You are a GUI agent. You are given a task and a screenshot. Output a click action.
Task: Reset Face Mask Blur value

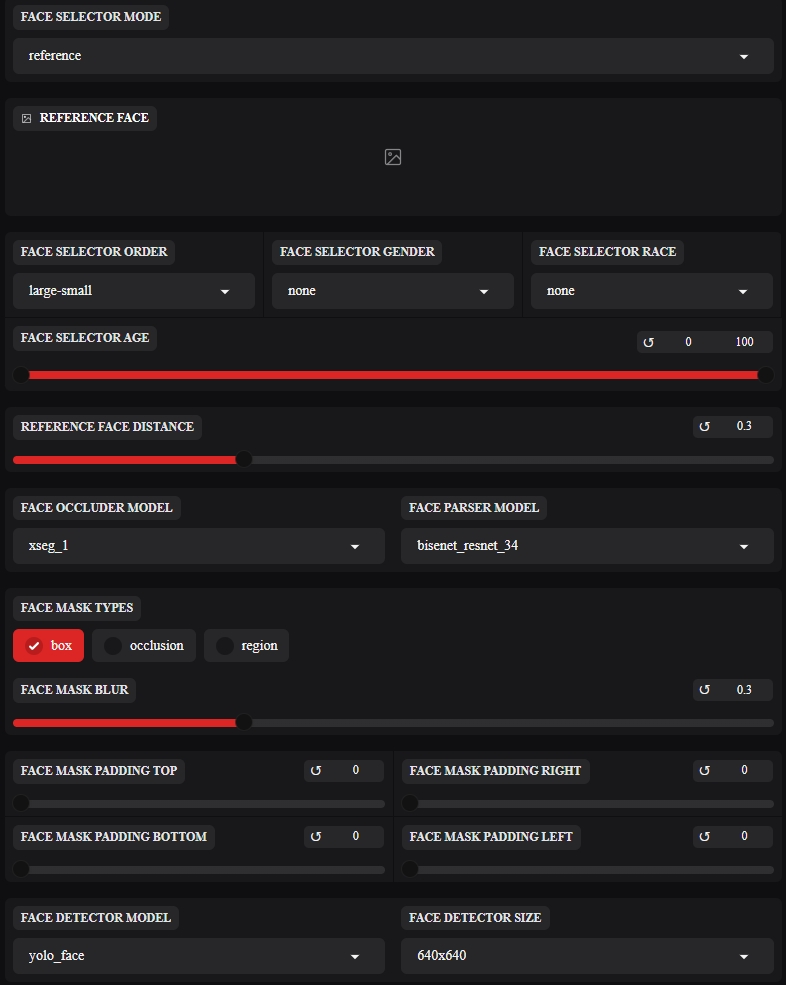[704, 690]
